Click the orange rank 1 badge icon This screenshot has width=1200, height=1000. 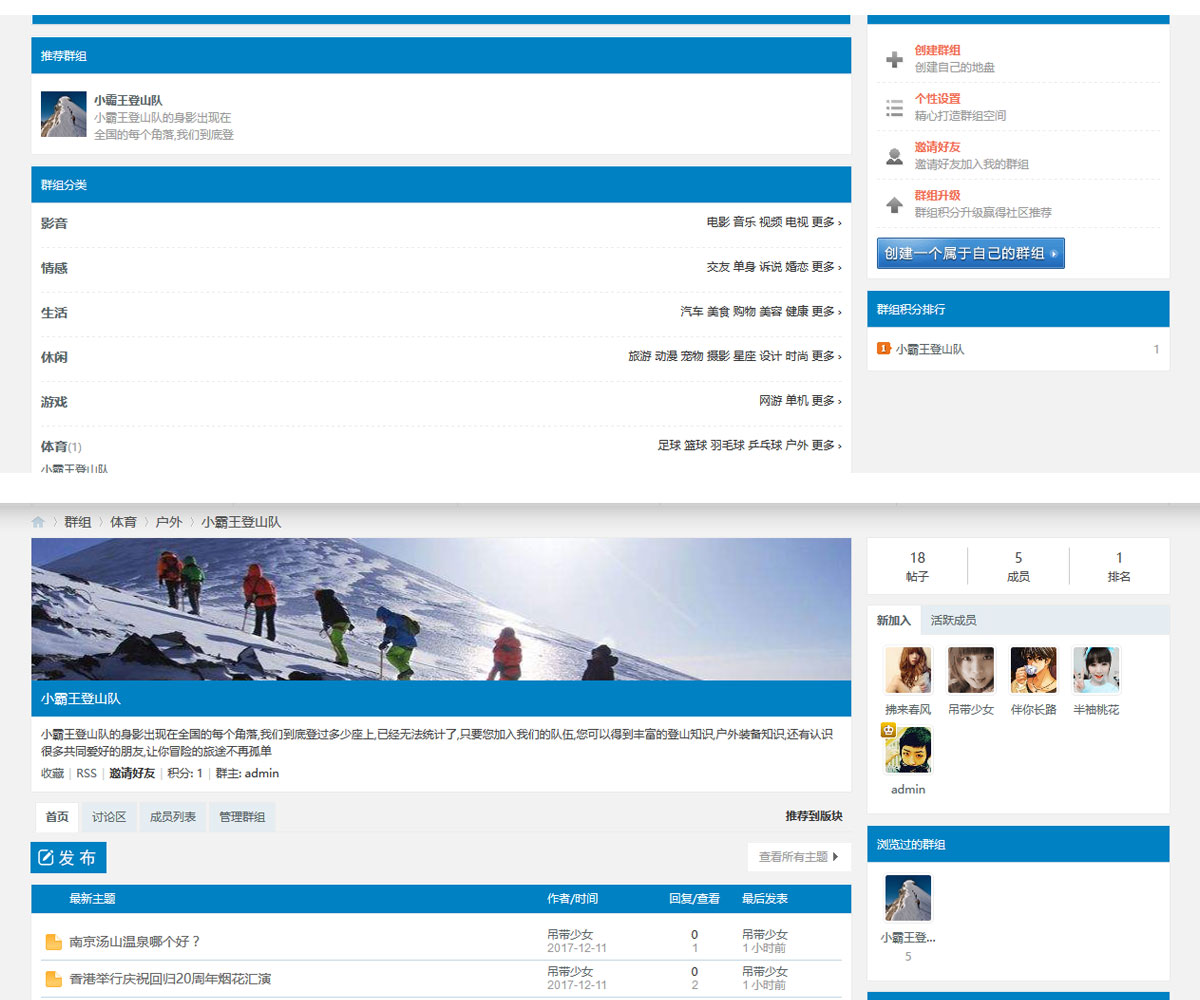tap(883, 349)
